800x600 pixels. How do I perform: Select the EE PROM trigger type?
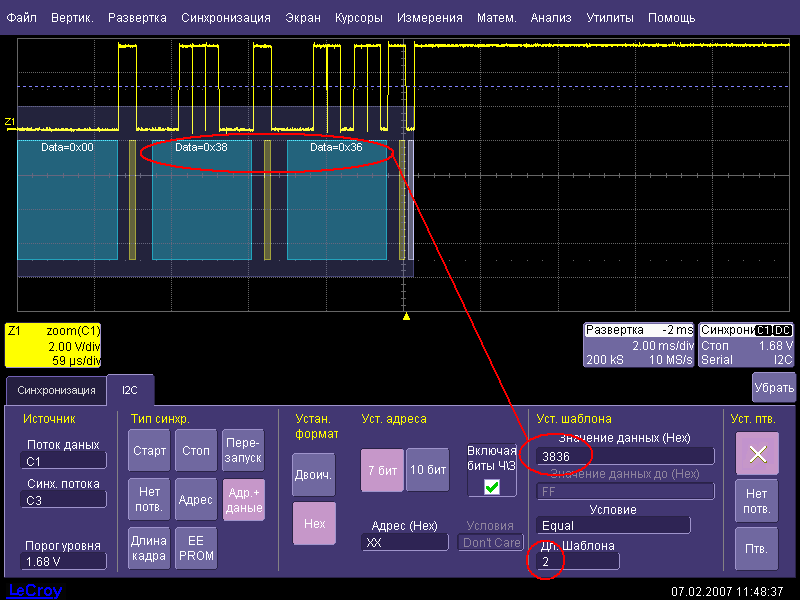196,548
